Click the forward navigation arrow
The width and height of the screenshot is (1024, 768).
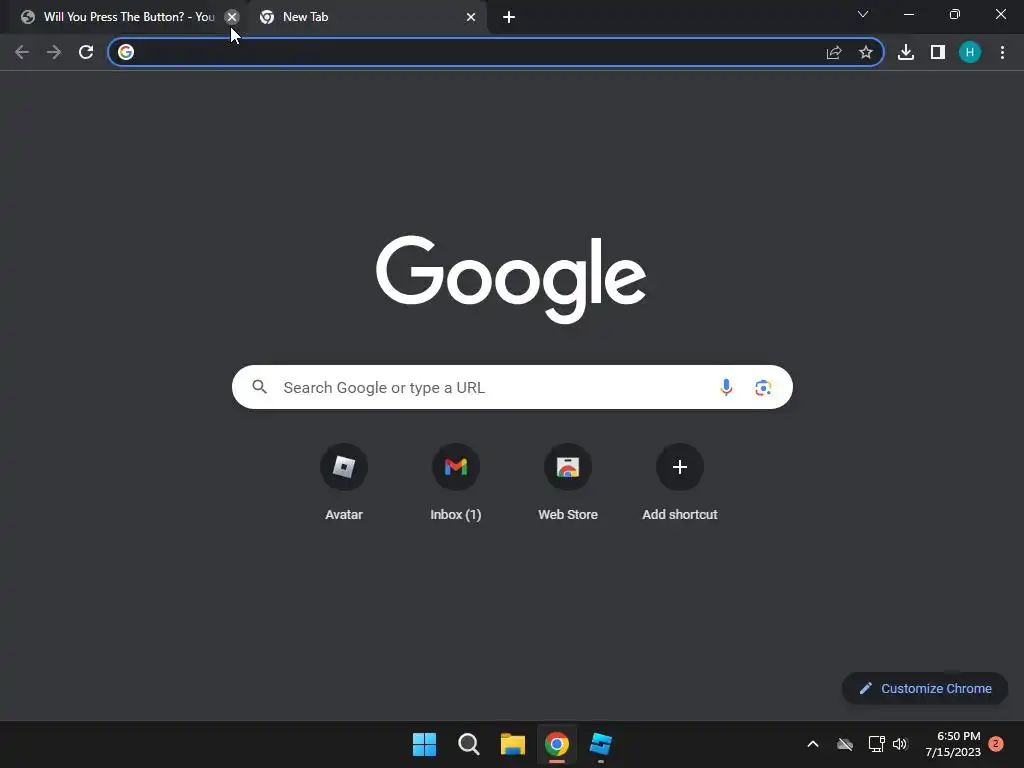pyautogui.click(x=54, y=52)
